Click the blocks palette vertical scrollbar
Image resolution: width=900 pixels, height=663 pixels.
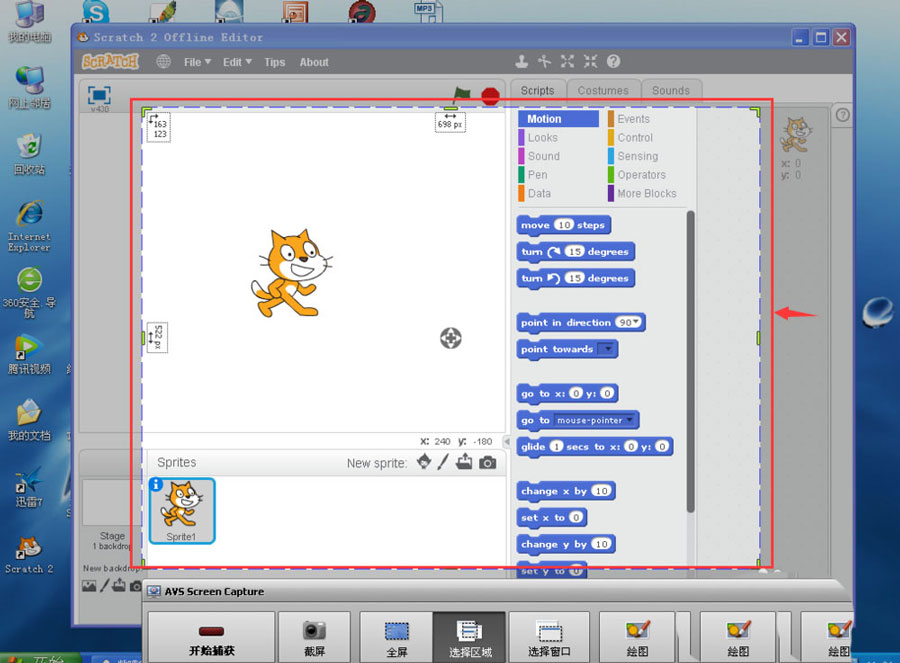(690, 362)
